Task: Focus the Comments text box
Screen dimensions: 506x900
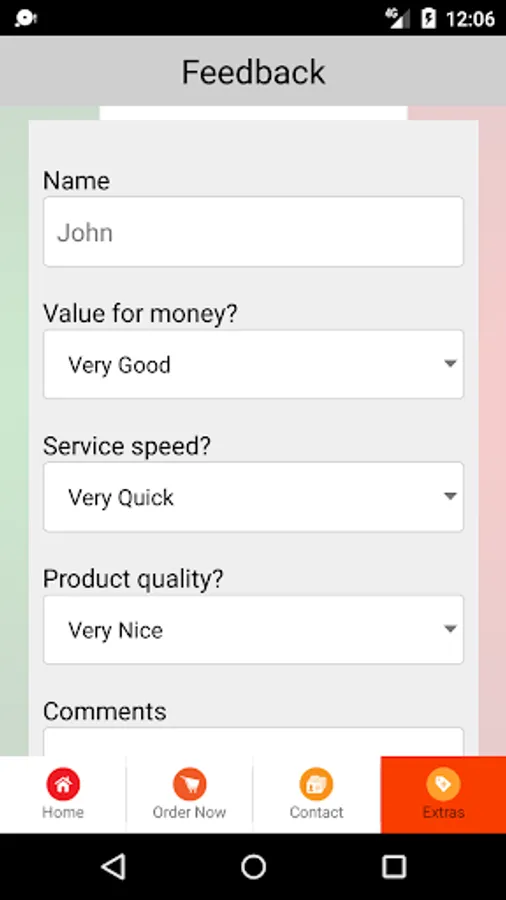Action: (253, 742)
